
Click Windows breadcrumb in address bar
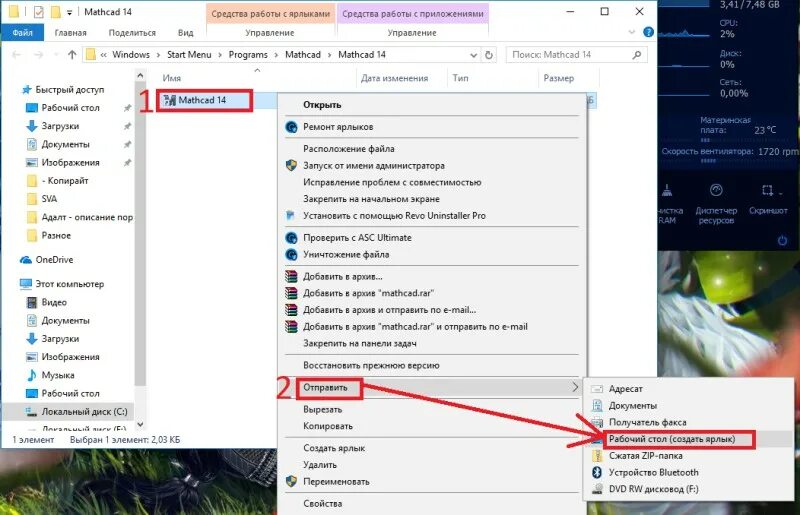coord(131,55)
